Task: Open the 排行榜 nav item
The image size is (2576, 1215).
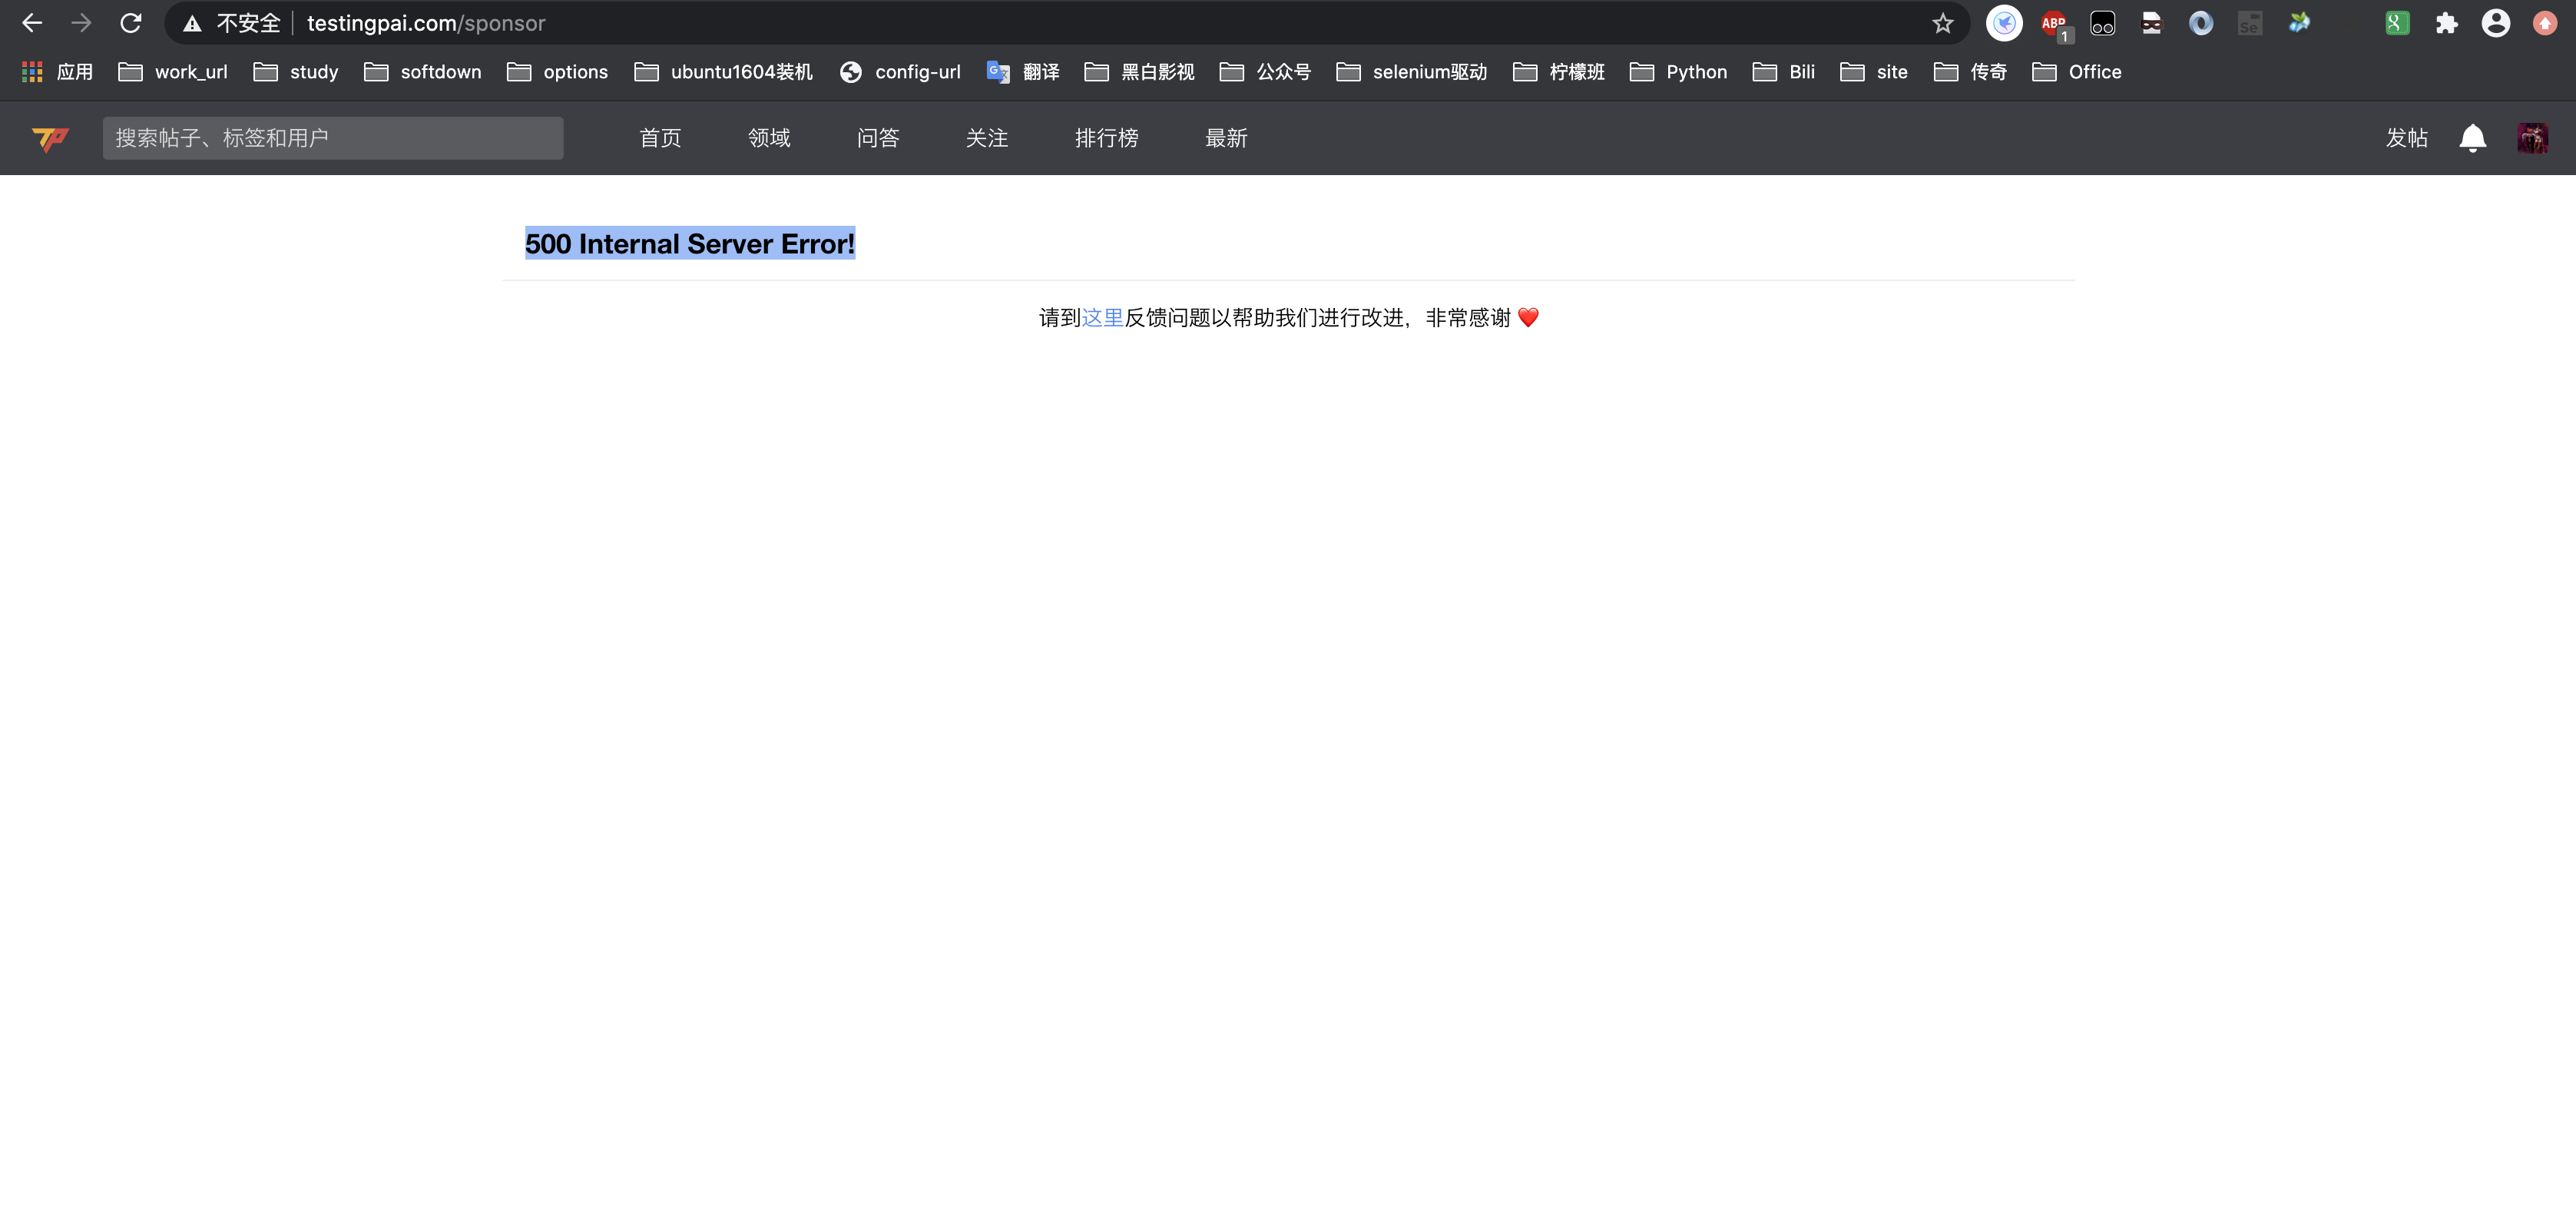Action: [x=1106, y=138]
